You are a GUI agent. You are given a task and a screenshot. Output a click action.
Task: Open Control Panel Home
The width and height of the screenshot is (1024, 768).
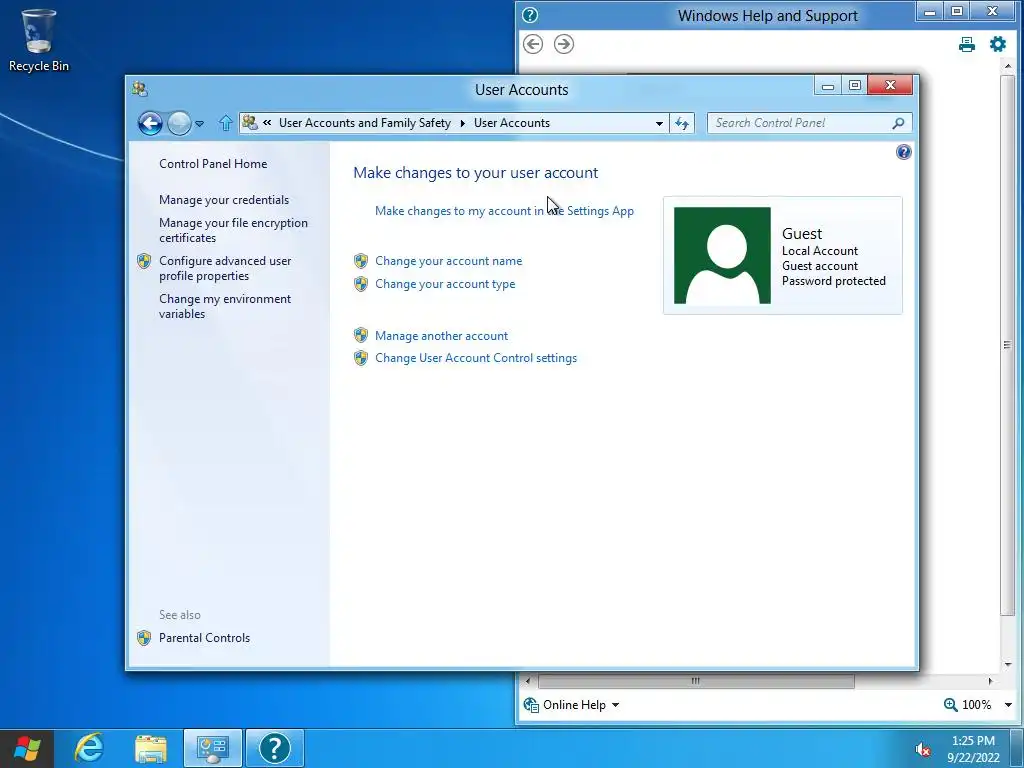coord(213,164)
